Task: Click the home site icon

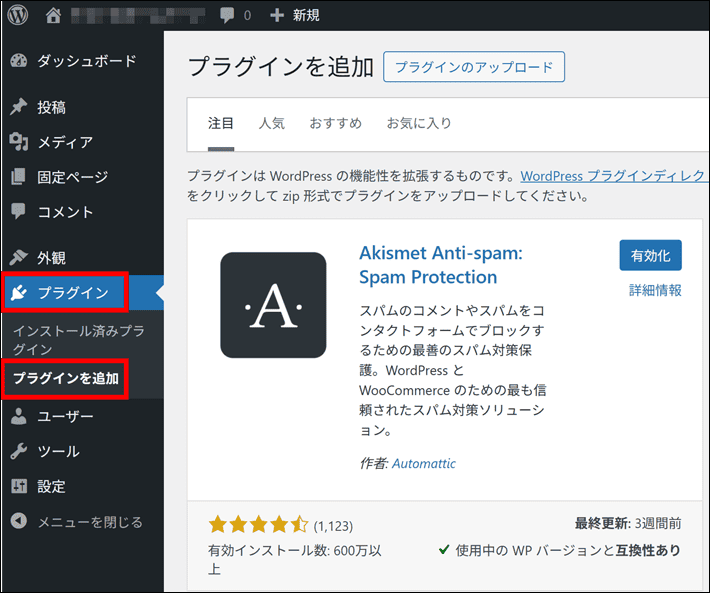Action: [x=53, y=15]
